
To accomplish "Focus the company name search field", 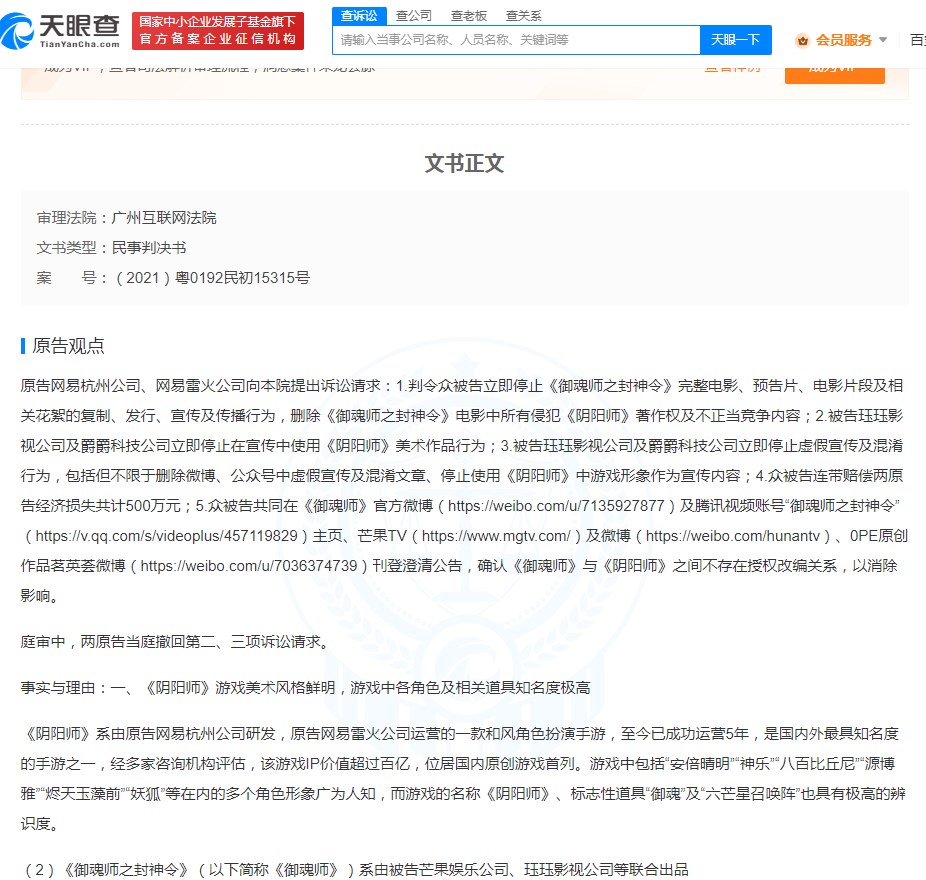I will [517, 40].
